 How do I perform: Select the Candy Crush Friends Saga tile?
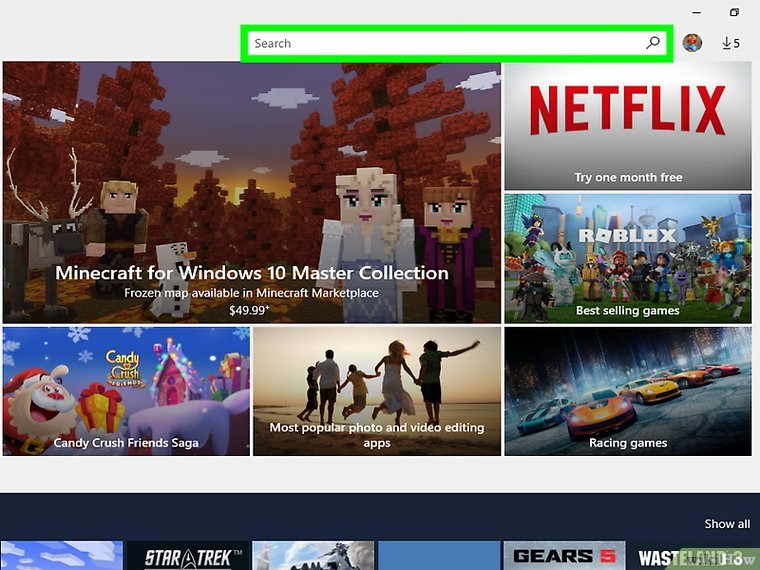126,391
